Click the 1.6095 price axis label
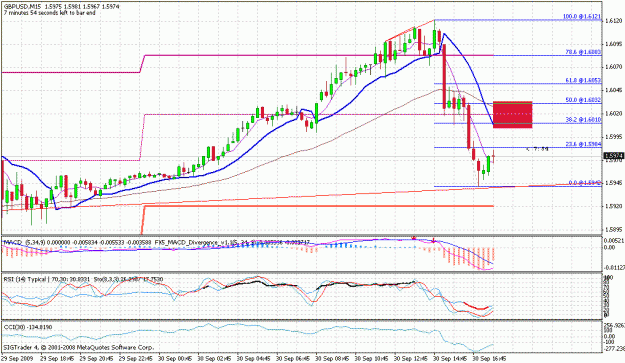Image resolution: width=625 pixels, height=363 pixels. click(x=614, y=44)
